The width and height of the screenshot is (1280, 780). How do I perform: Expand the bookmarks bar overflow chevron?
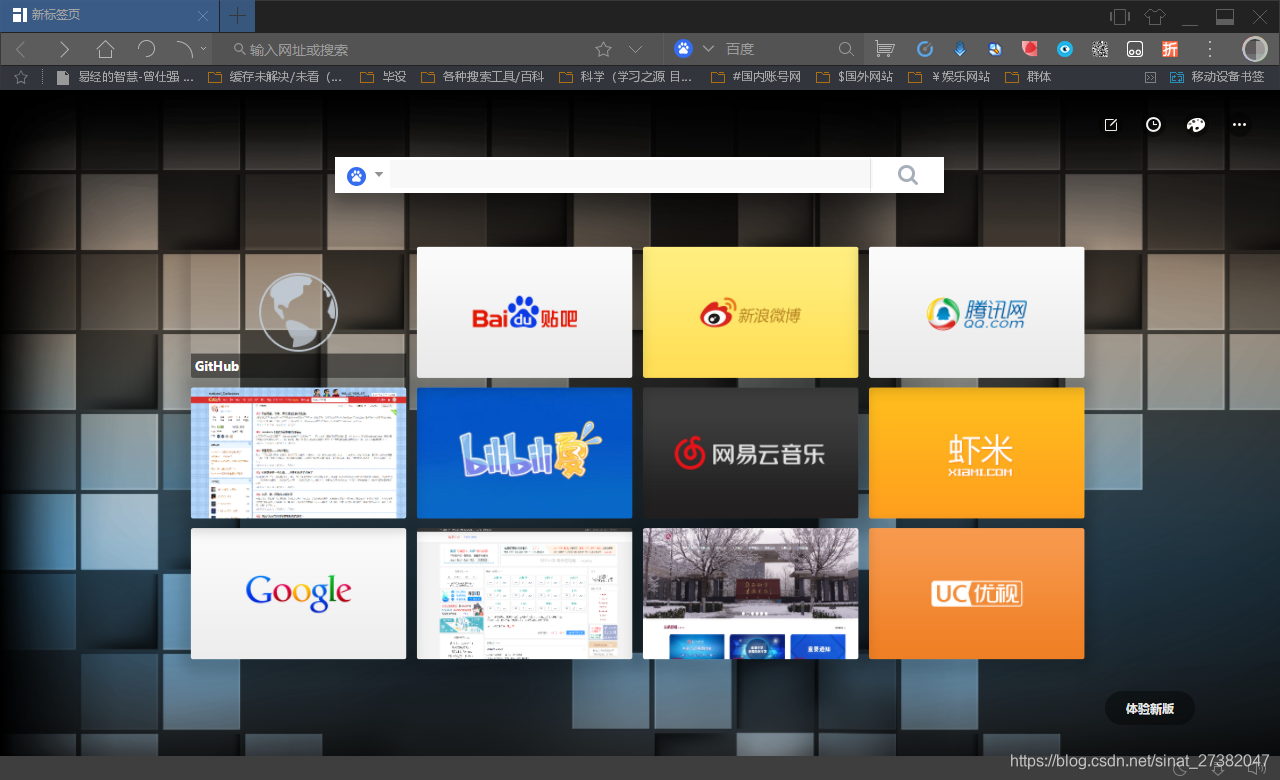1150,77
